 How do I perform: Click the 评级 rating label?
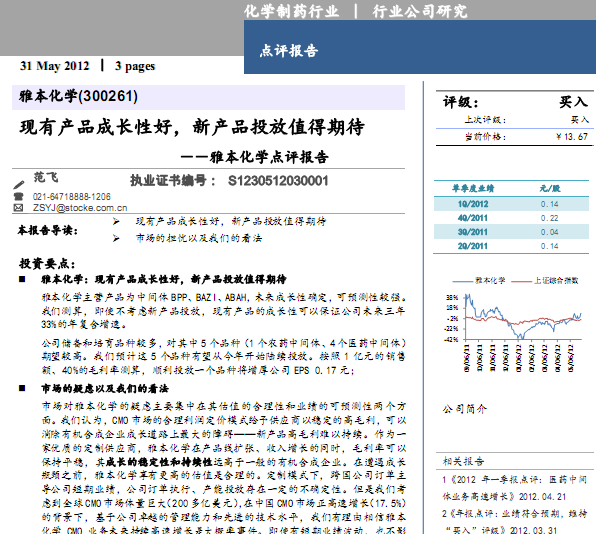[x=461, y=102]
